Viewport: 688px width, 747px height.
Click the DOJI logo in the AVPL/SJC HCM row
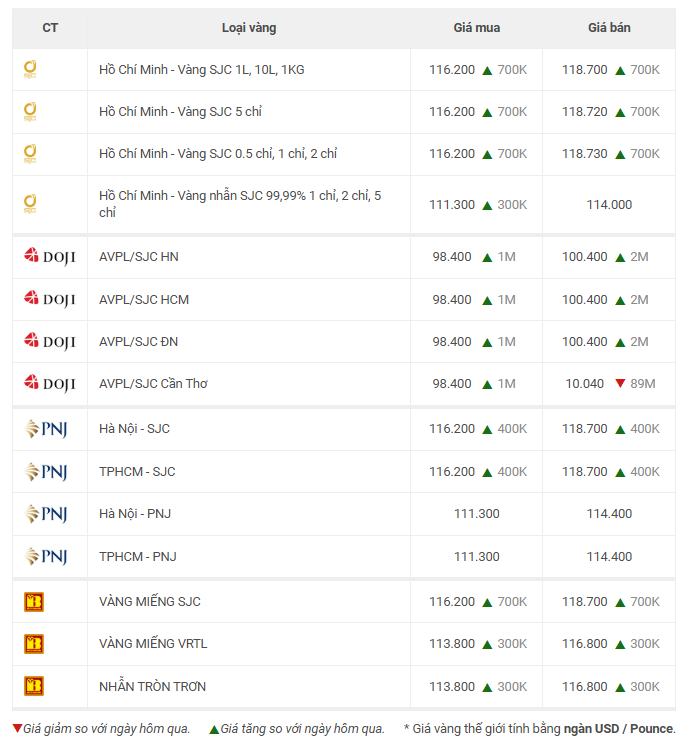point(50,299)
